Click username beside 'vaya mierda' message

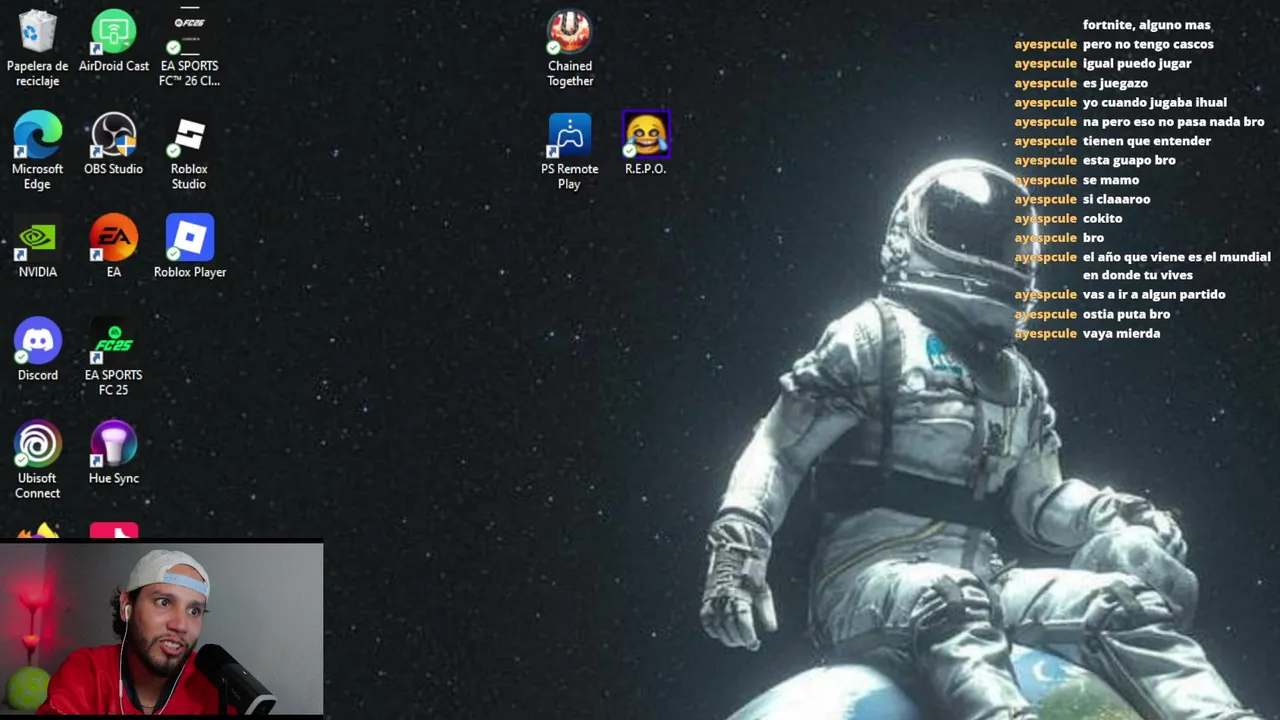[1045, 333]
